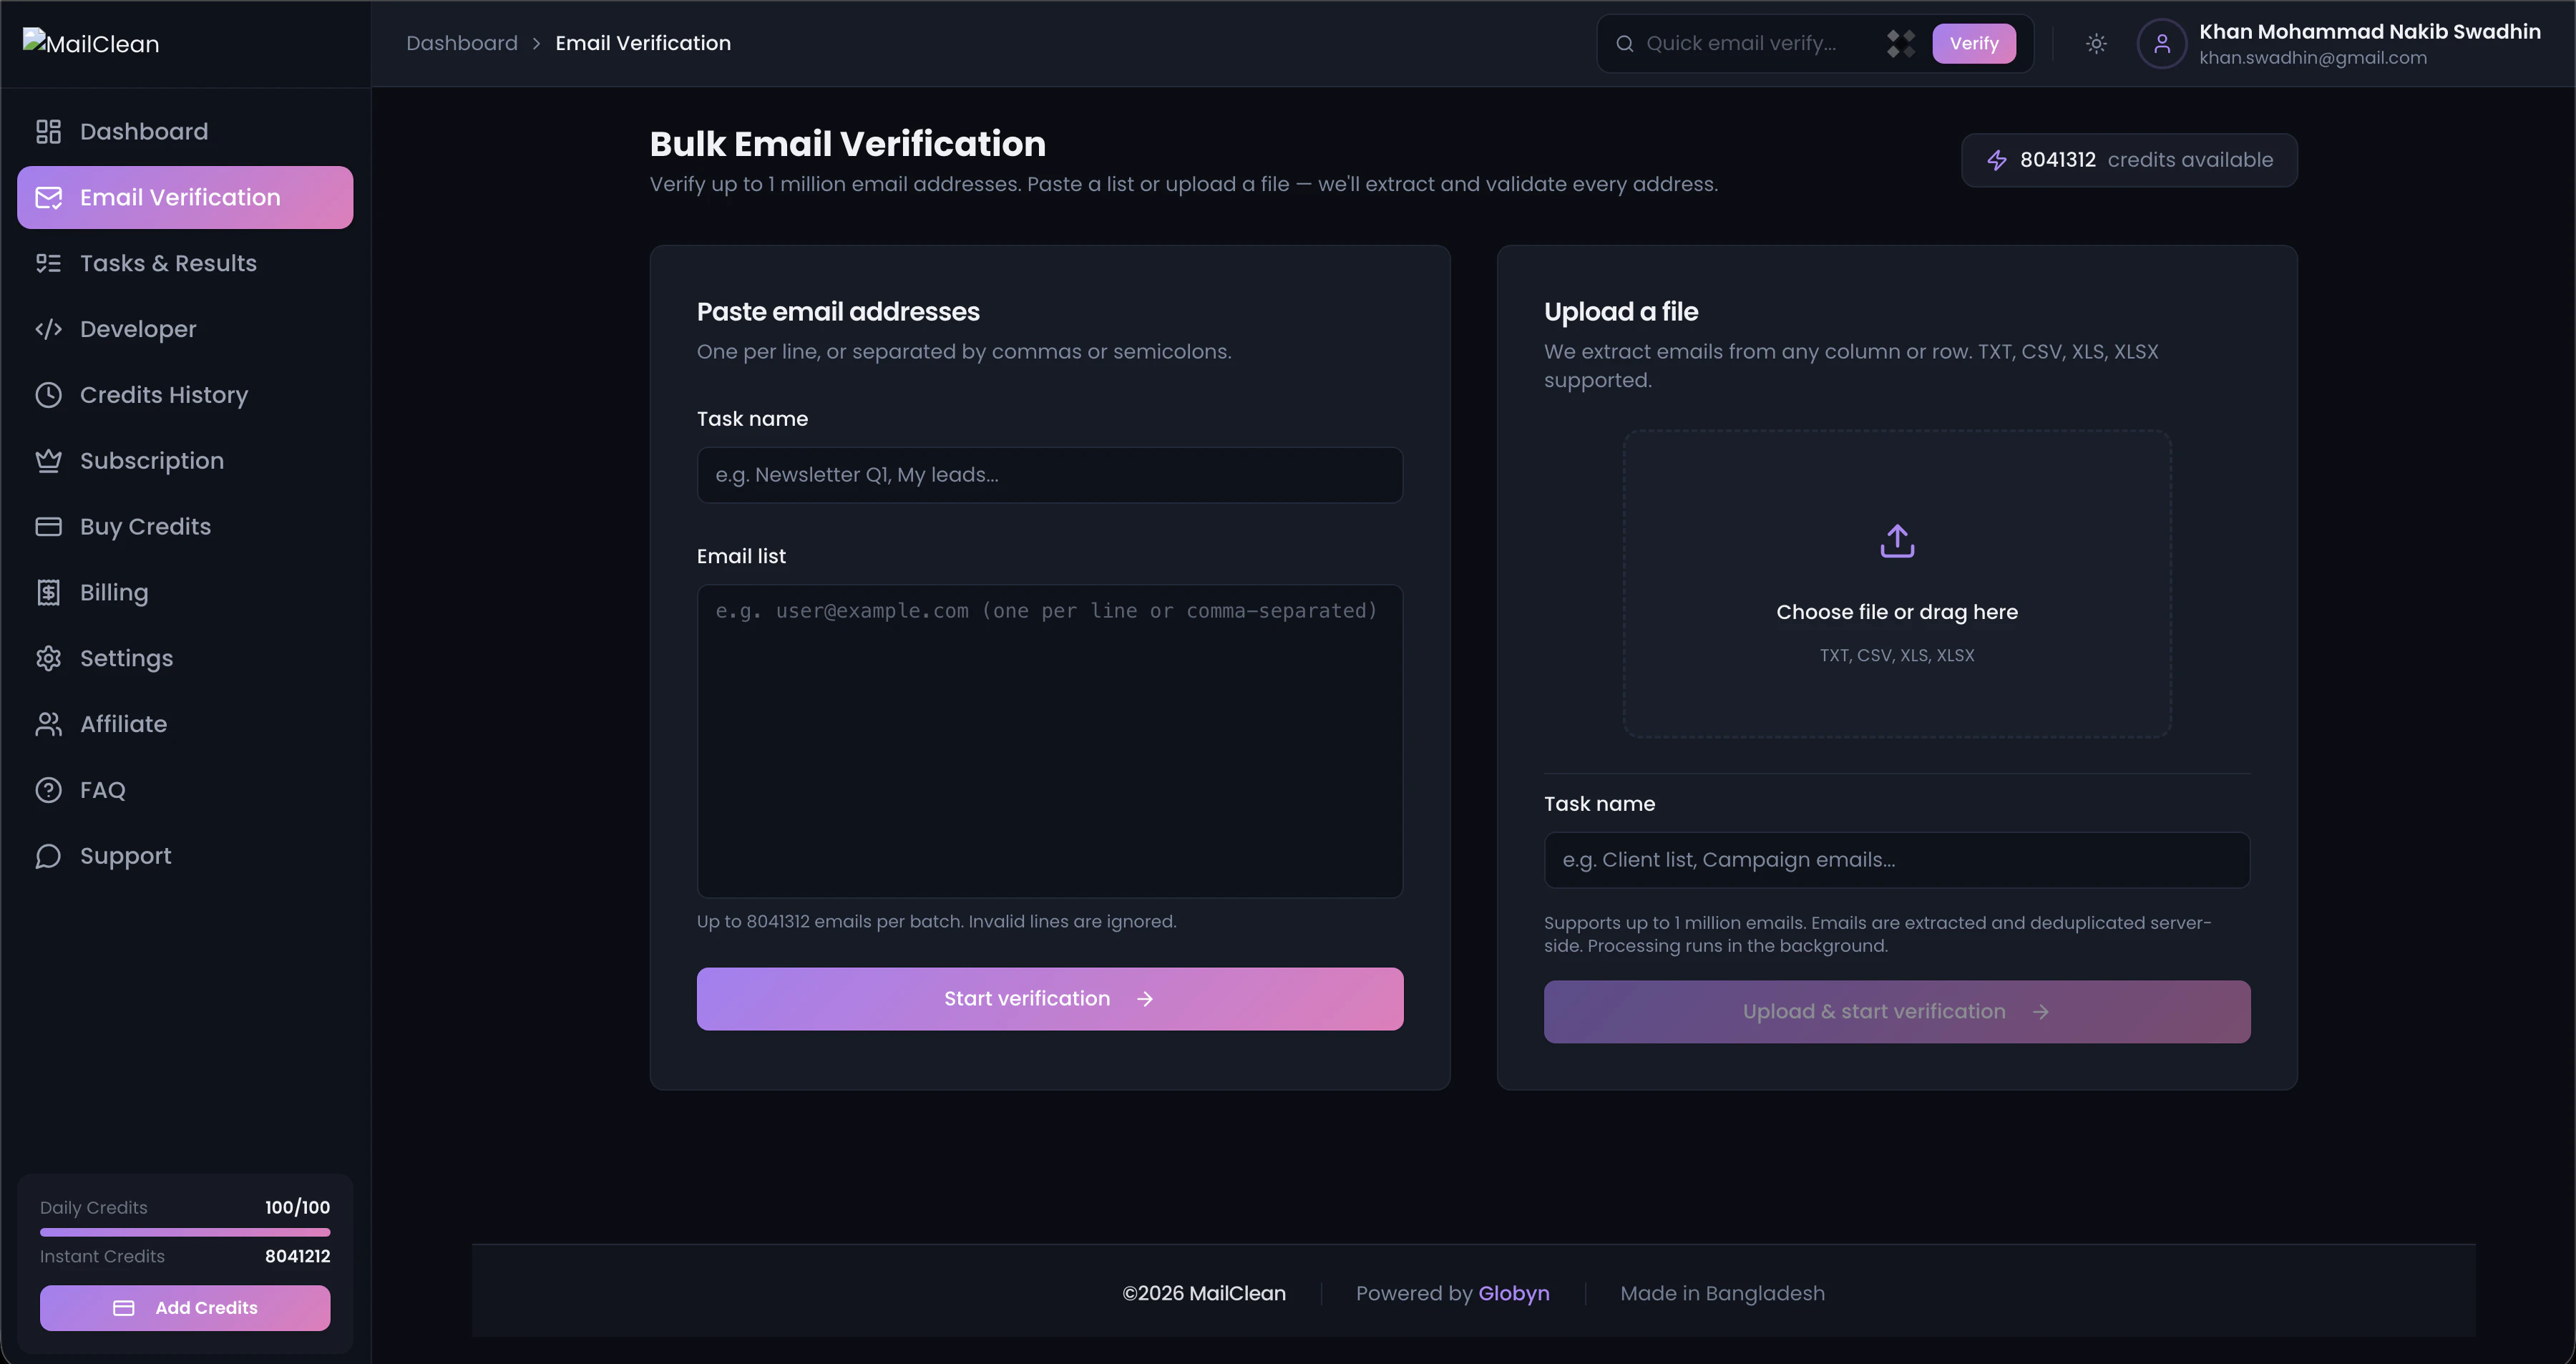
Task: Open Billing section
Action: coord(113,592)
